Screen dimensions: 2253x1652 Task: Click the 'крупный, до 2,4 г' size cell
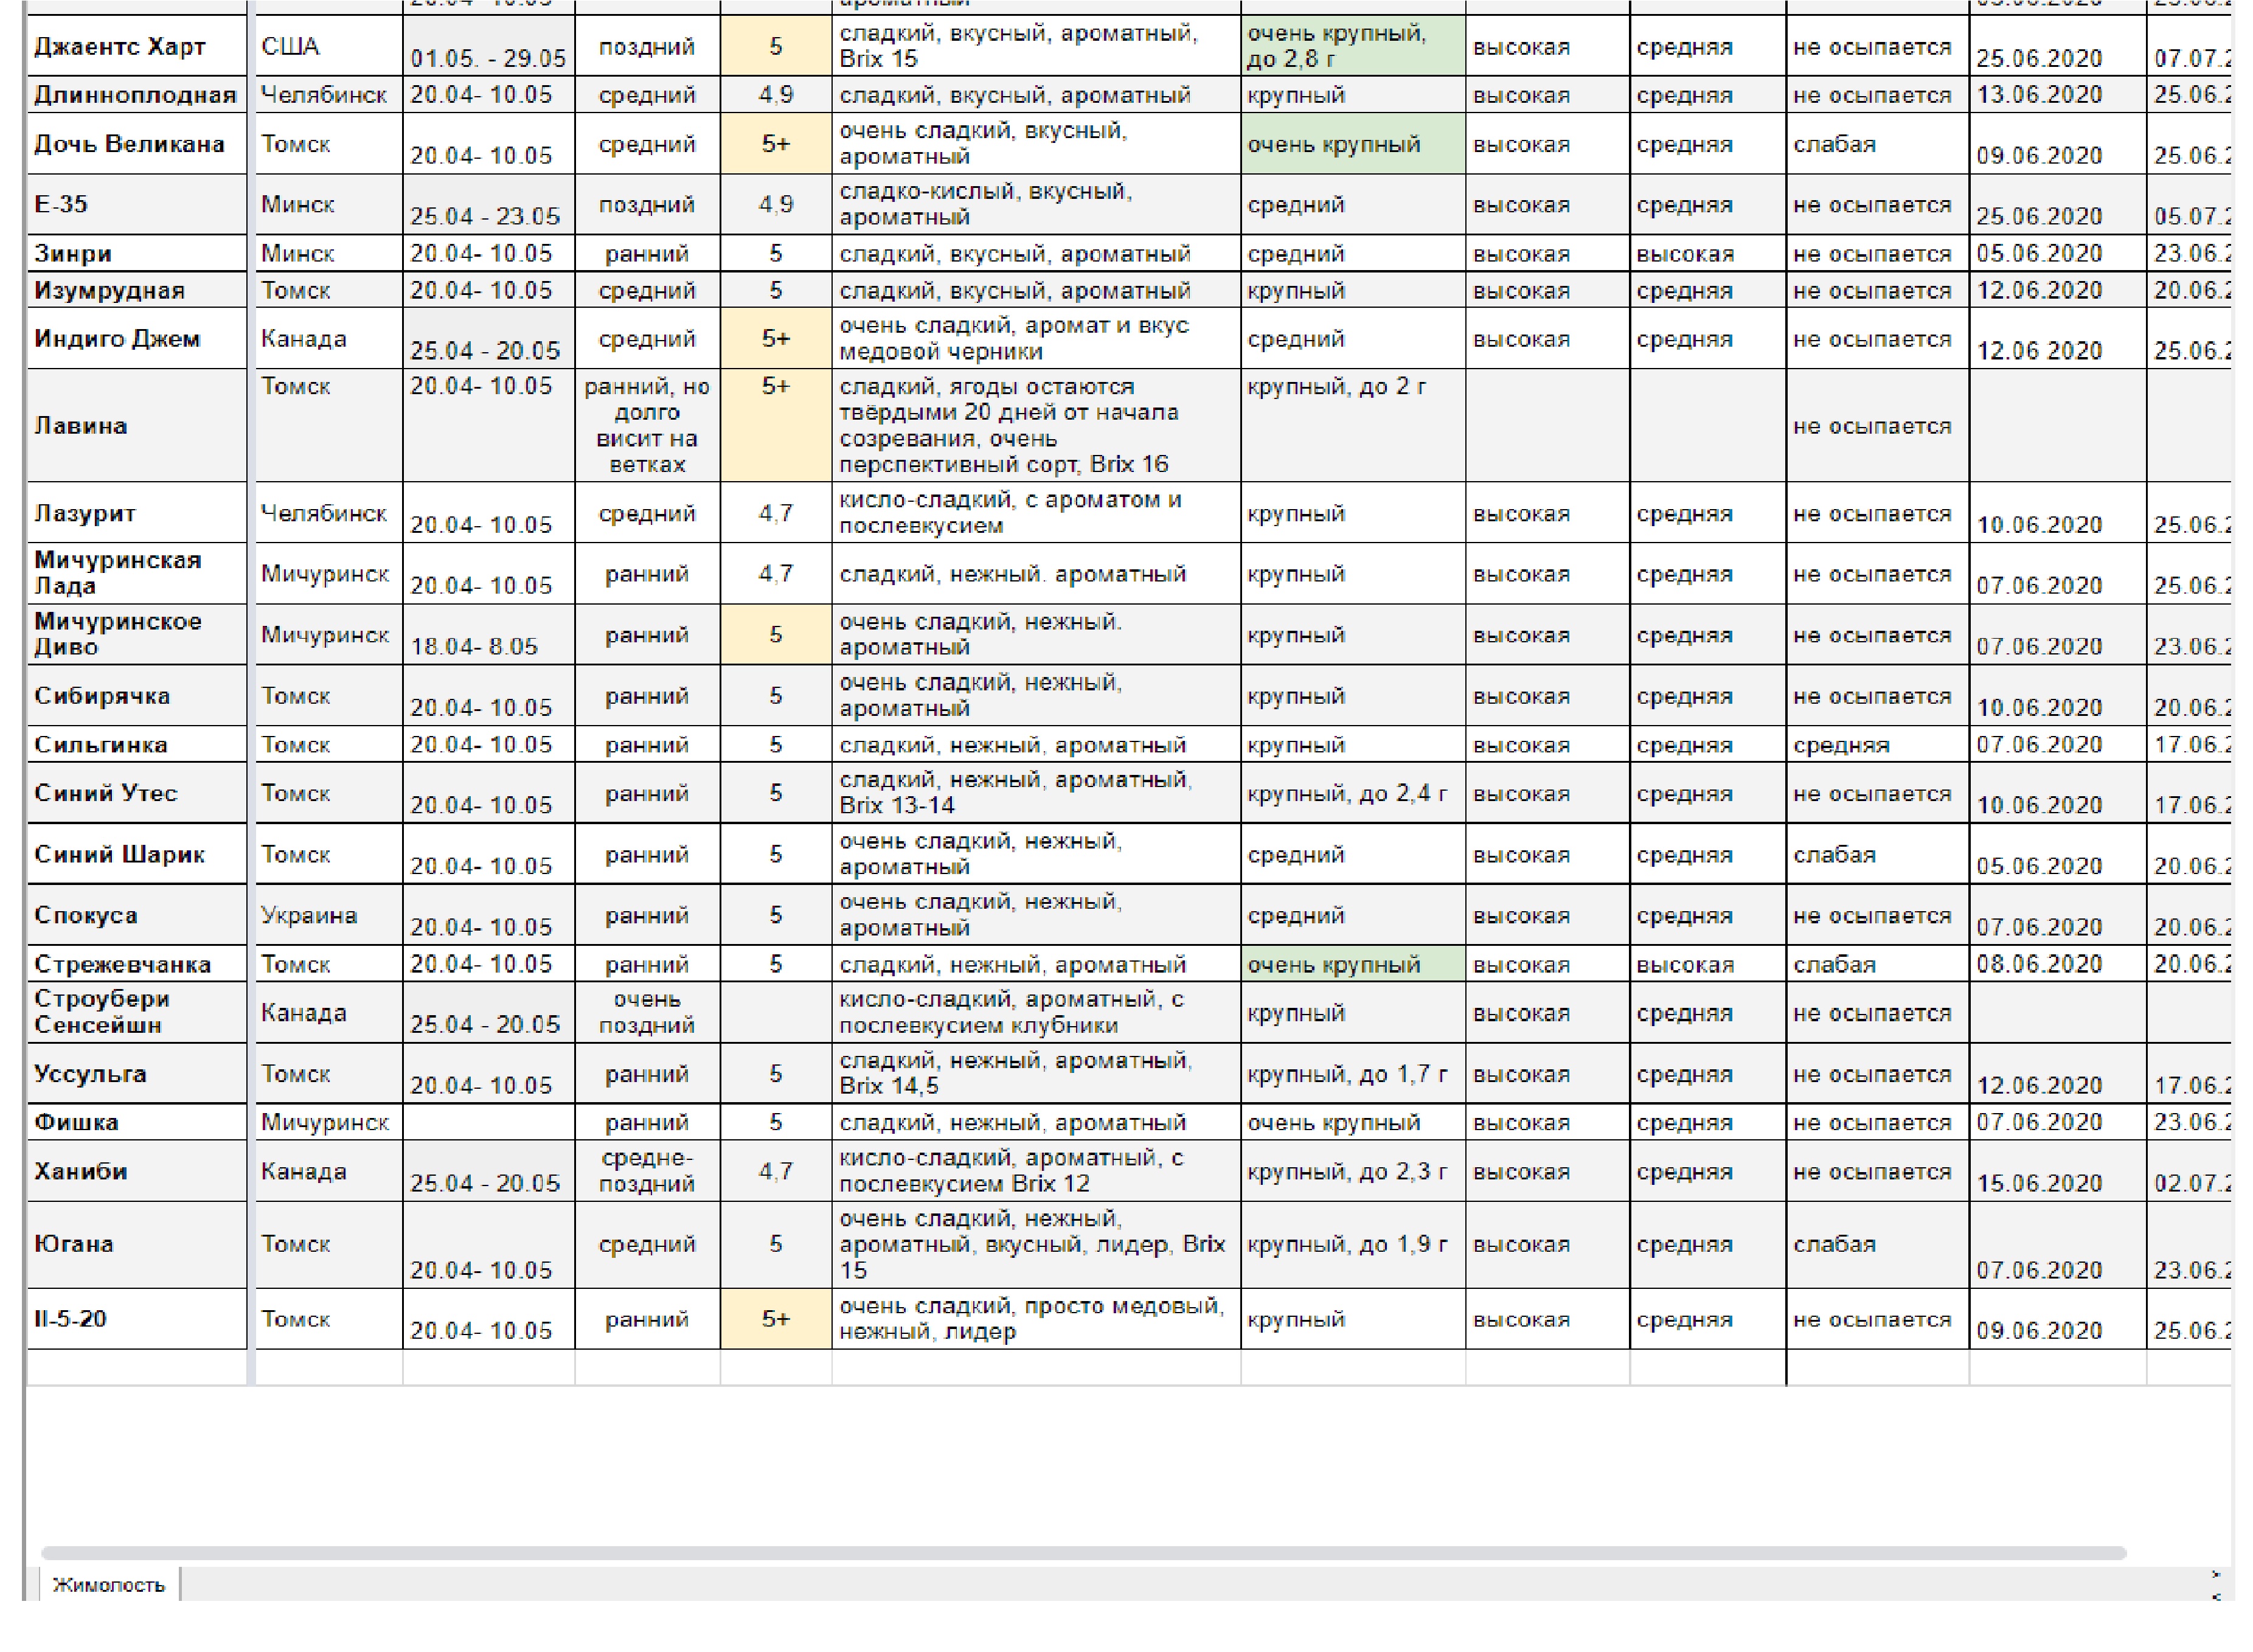point(1353,793)
